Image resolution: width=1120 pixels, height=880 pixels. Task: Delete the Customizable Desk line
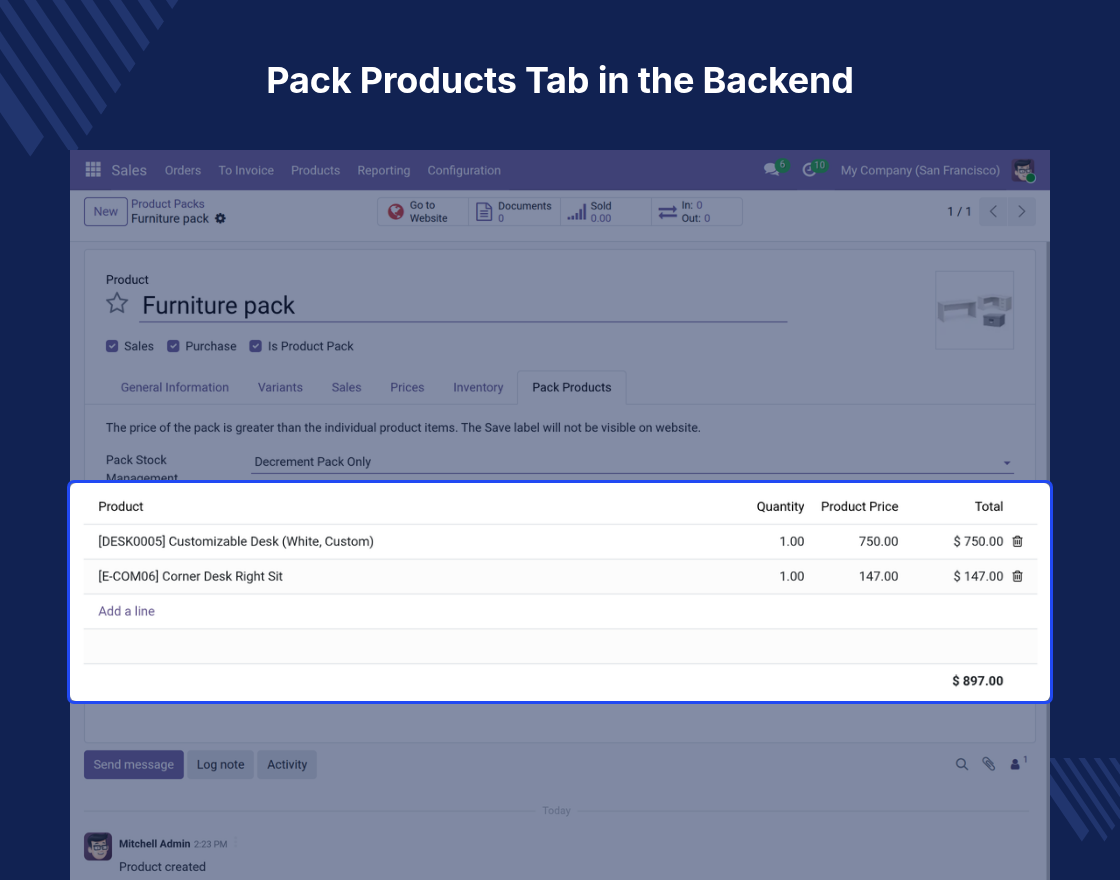1017,541
